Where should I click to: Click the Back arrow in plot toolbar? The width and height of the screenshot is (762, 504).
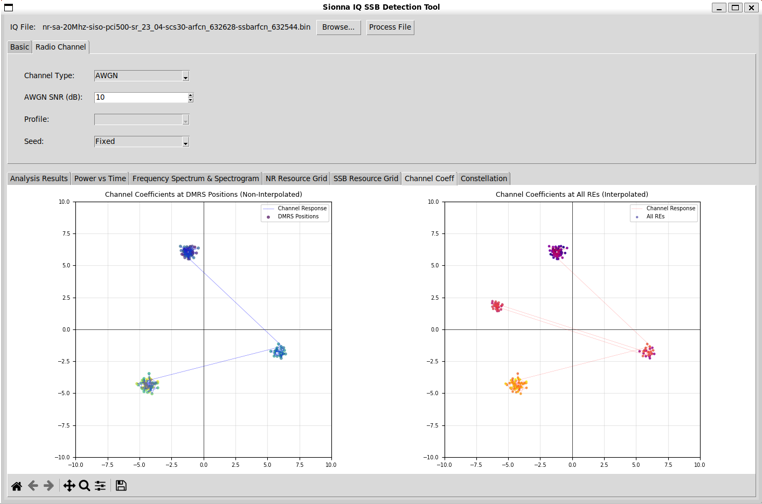point(33,486)
